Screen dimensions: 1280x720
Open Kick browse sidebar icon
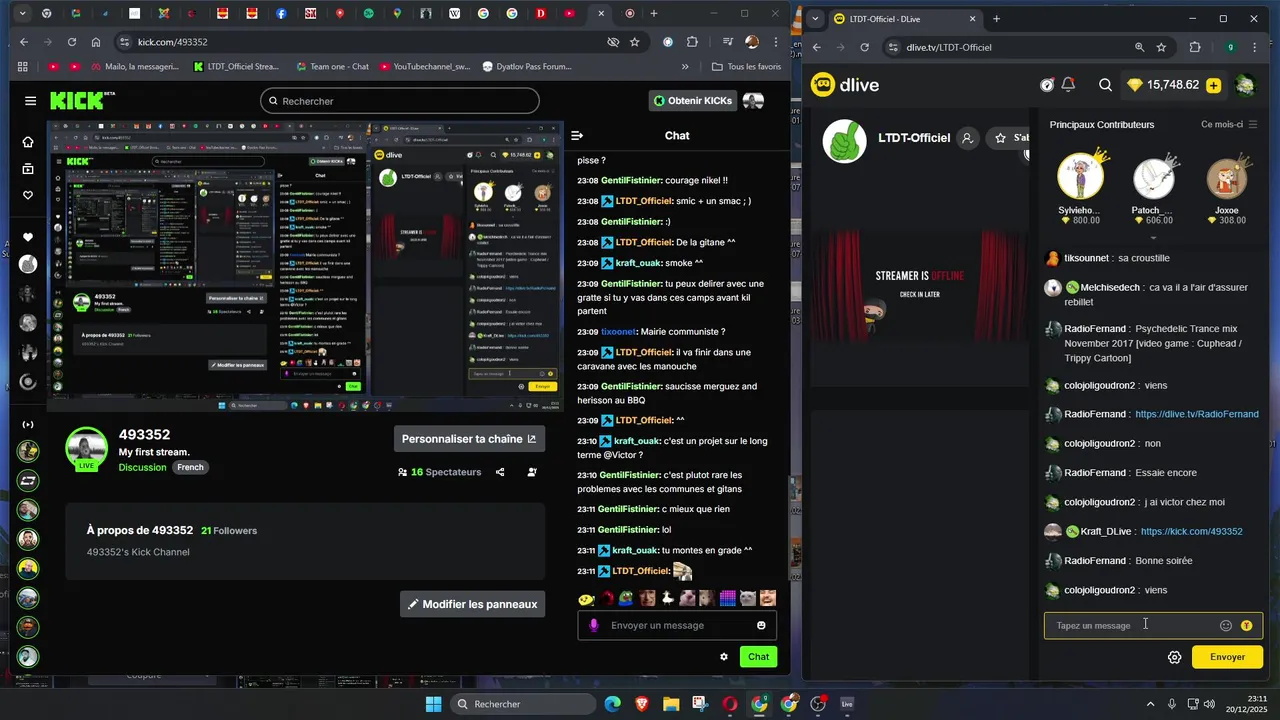pyautogui.click(x=28, y=169)
